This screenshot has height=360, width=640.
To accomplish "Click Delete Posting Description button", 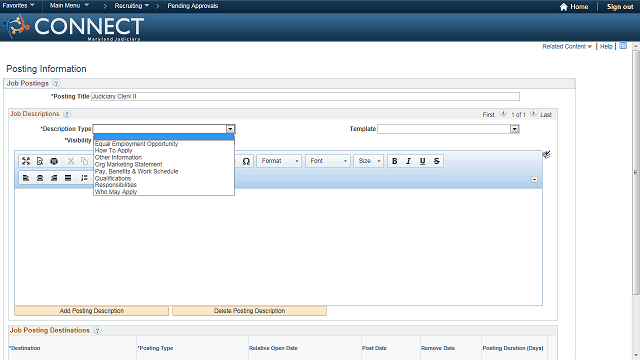I will [x=249, y=311].
